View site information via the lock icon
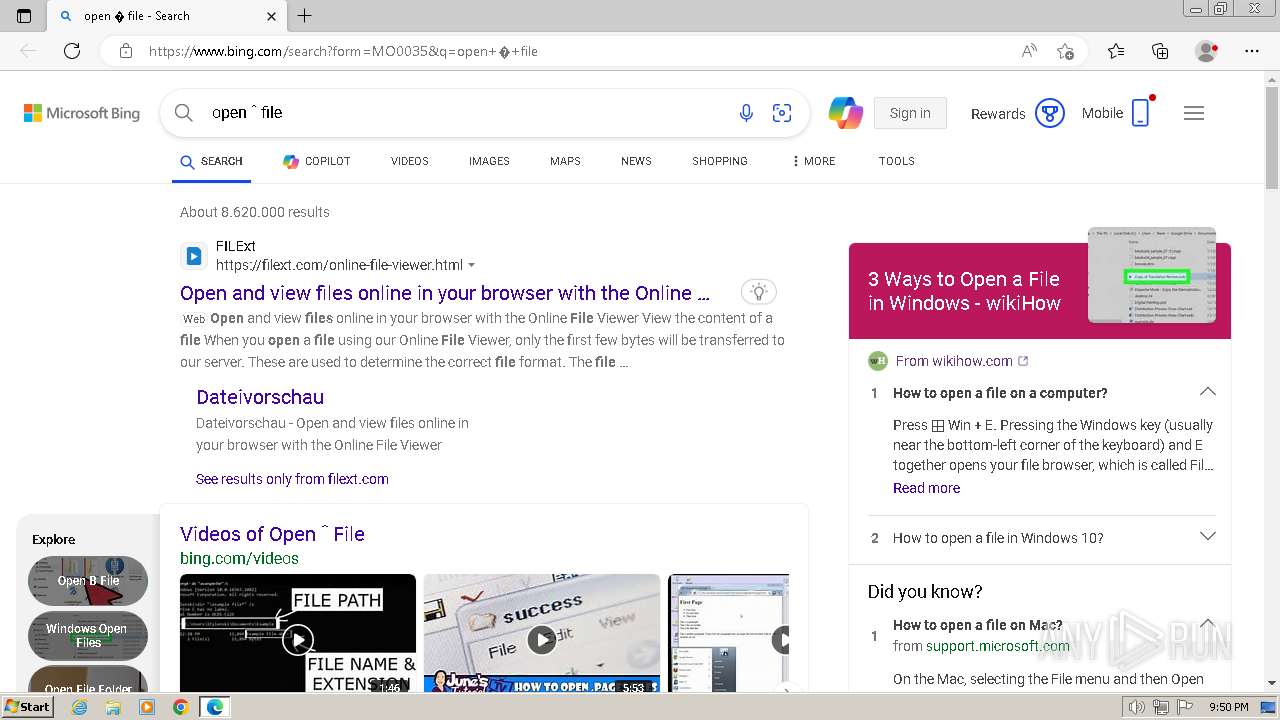Image resolution: width=1280 pixels, height=720 pixels. (x=125, y=51)
